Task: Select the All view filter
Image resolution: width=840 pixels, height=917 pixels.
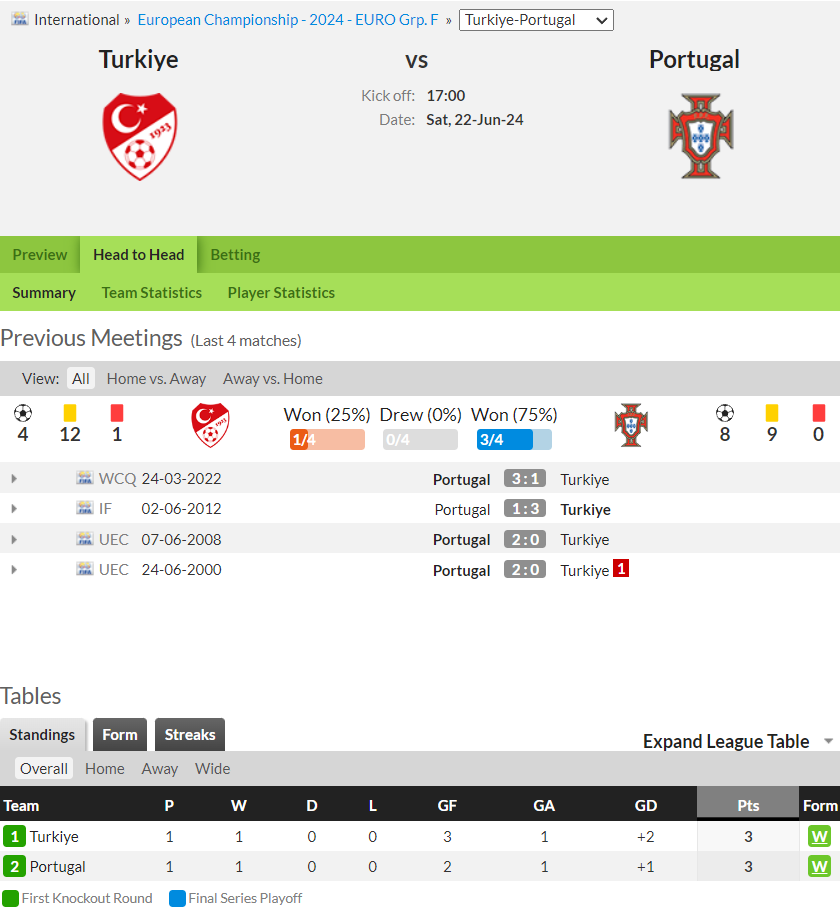Action: [81, 379]
